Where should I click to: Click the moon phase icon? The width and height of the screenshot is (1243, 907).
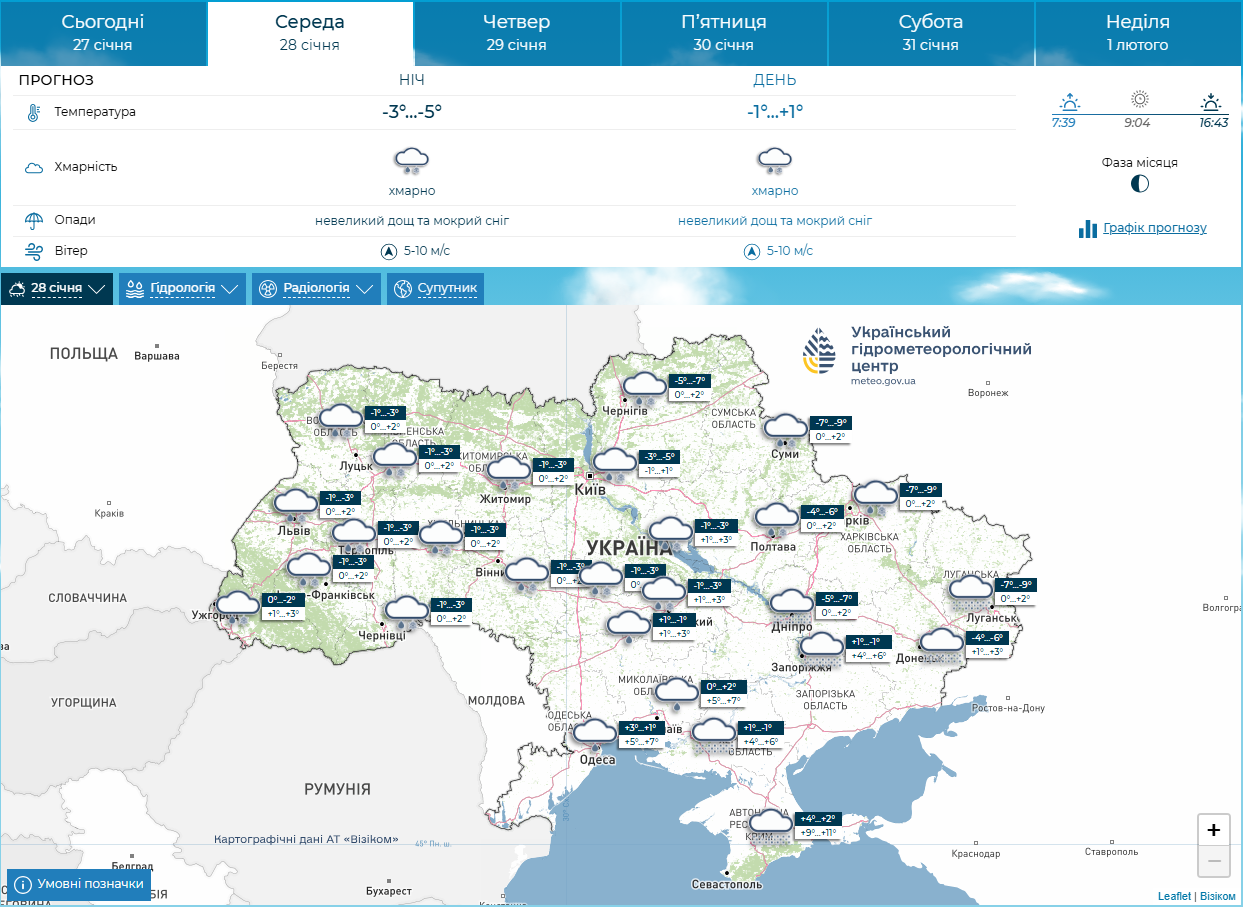pyautogui.click(x=1139, y=184)
